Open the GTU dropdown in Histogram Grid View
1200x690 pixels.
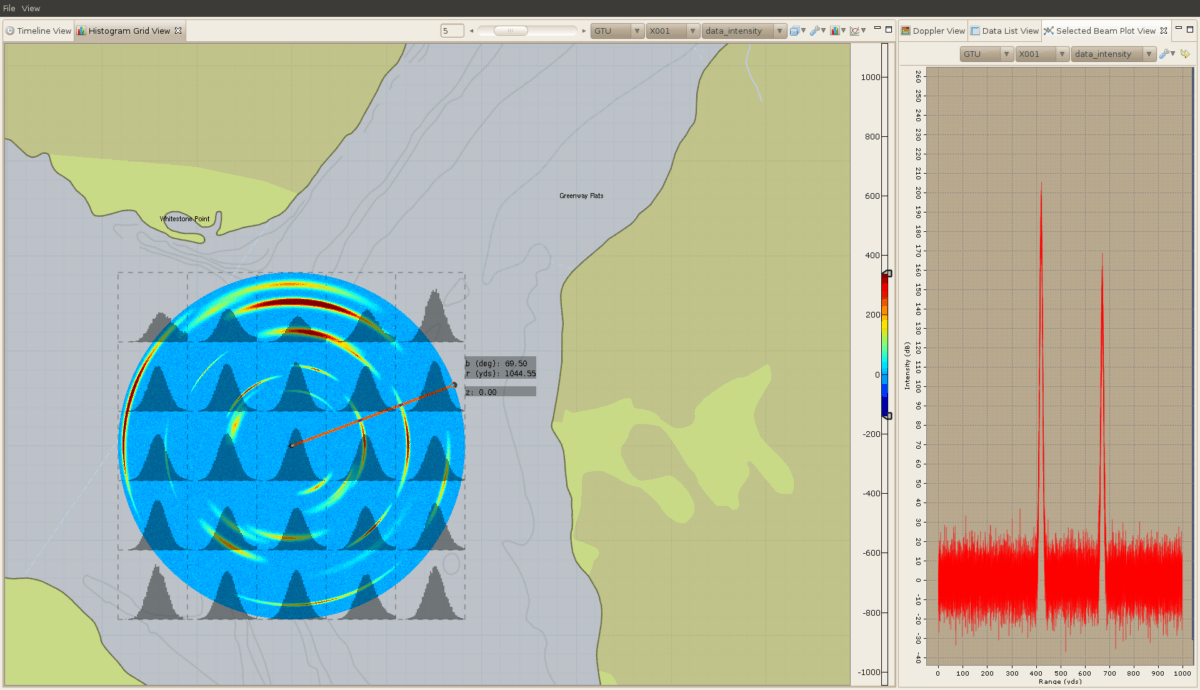pos(617,31)
